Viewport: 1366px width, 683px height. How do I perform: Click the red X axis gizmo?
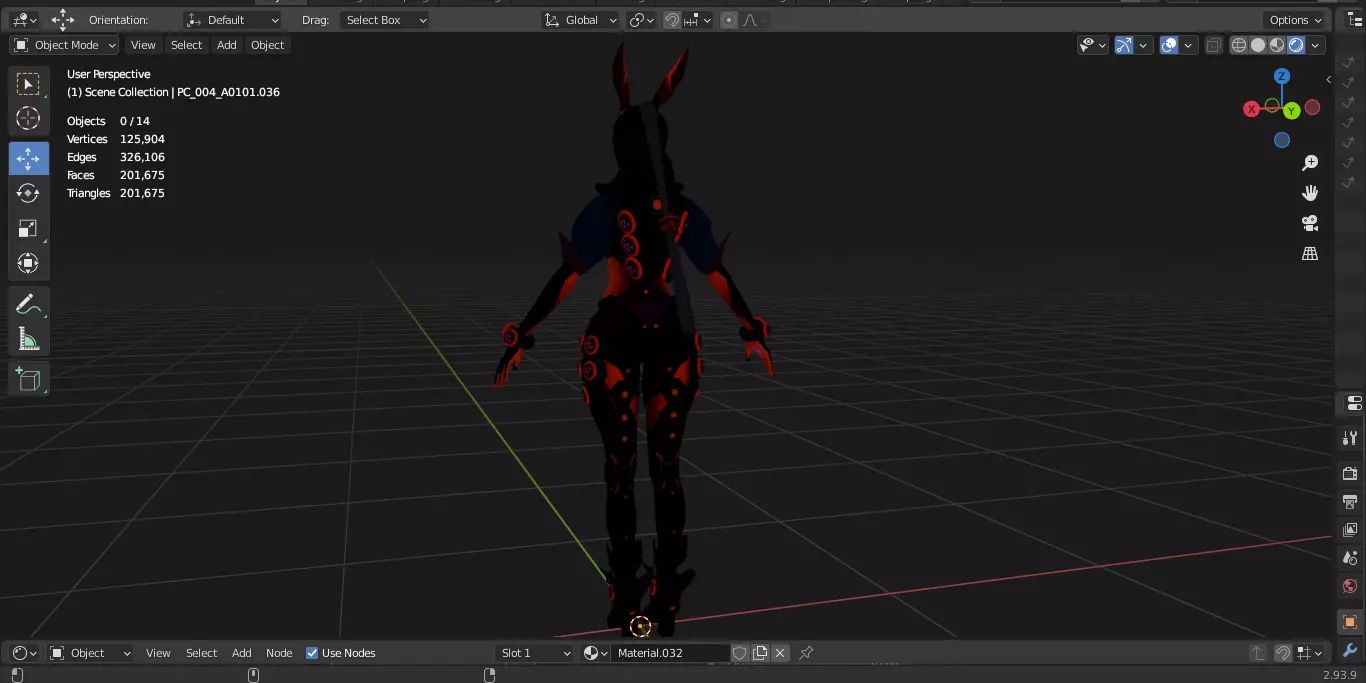(x=1251, y=109)
